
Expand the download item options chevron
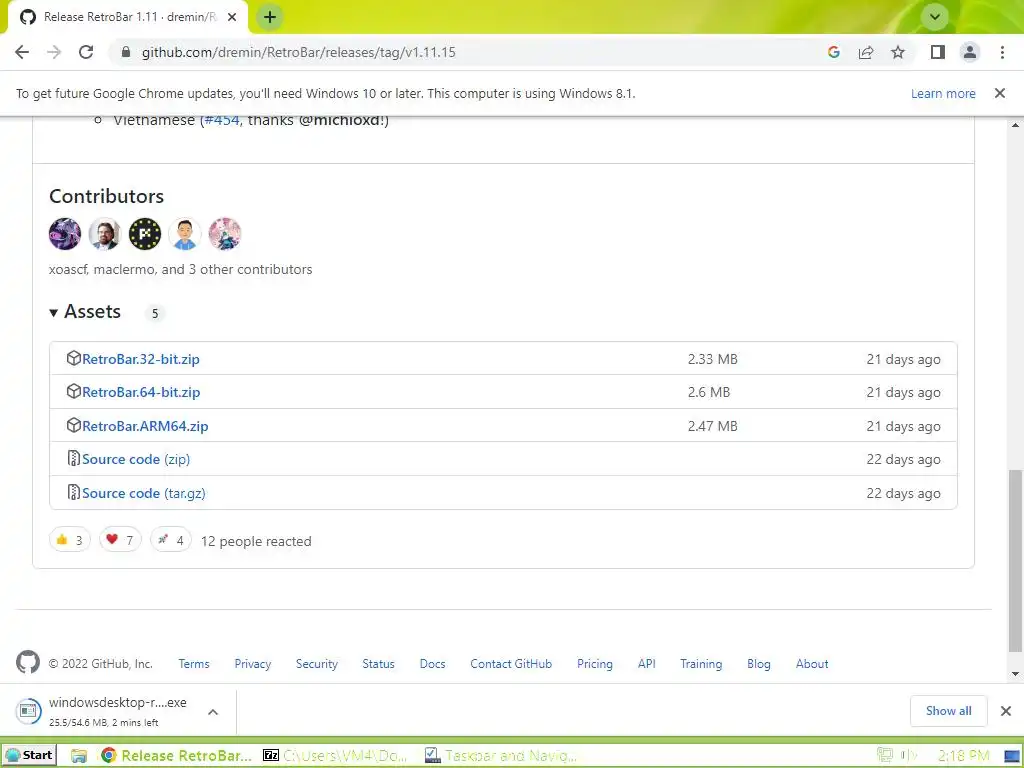(x=213, y=712)
